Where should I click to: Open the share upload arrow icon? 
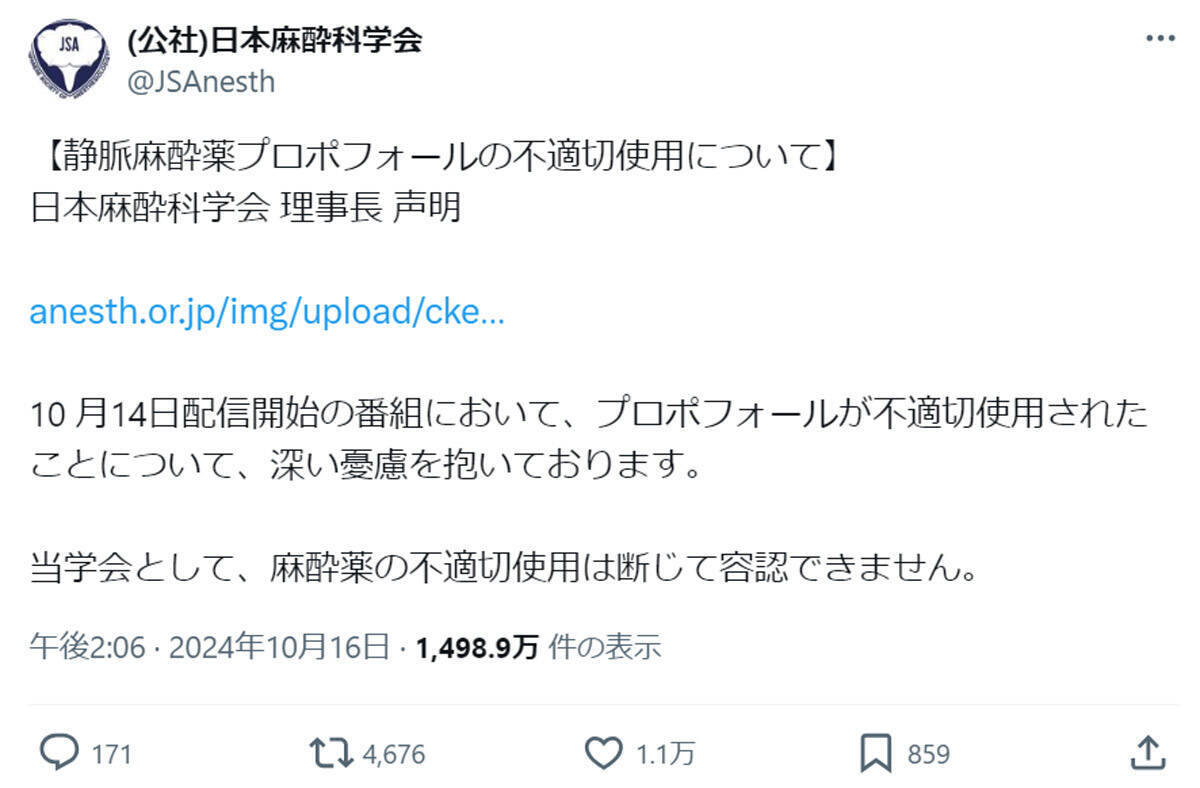(1149, 752)
